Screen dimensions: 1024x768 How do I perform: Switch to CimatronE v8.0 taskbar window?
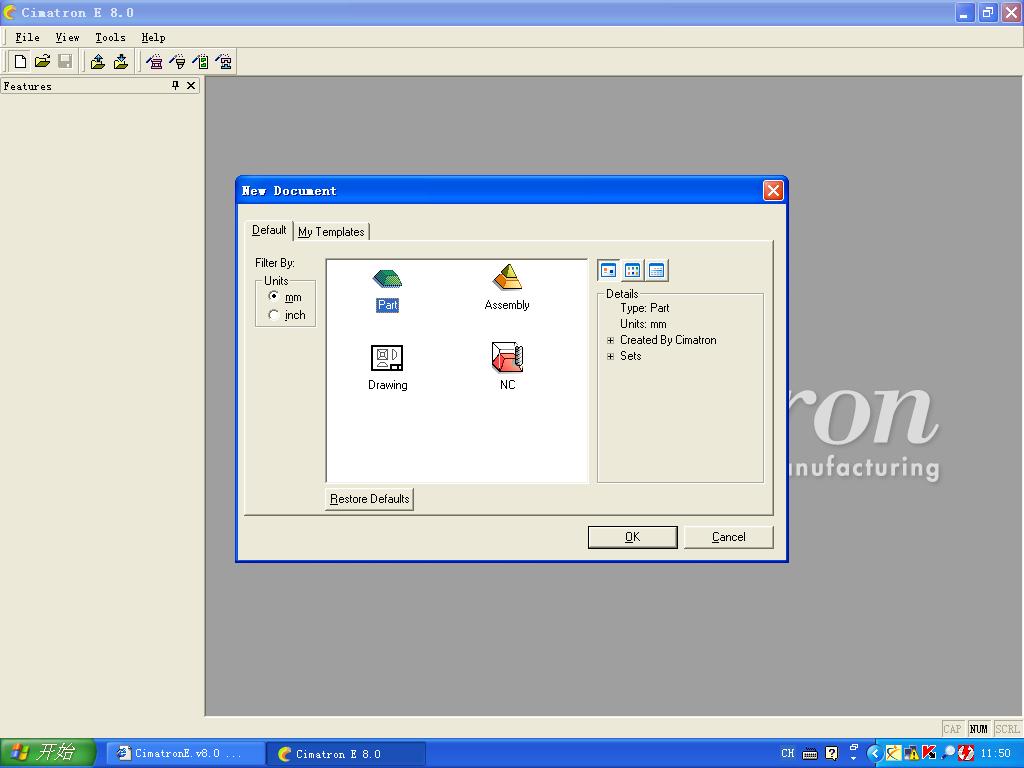(x=186, y=754)
